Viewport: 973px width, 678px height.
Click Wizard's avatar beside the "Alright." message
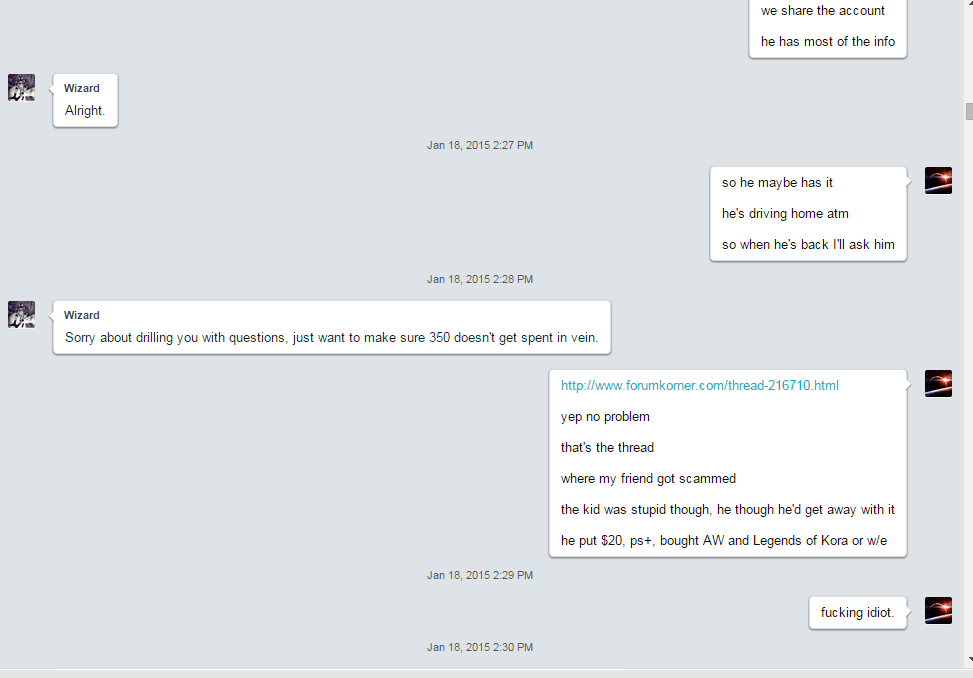point(21,87)
